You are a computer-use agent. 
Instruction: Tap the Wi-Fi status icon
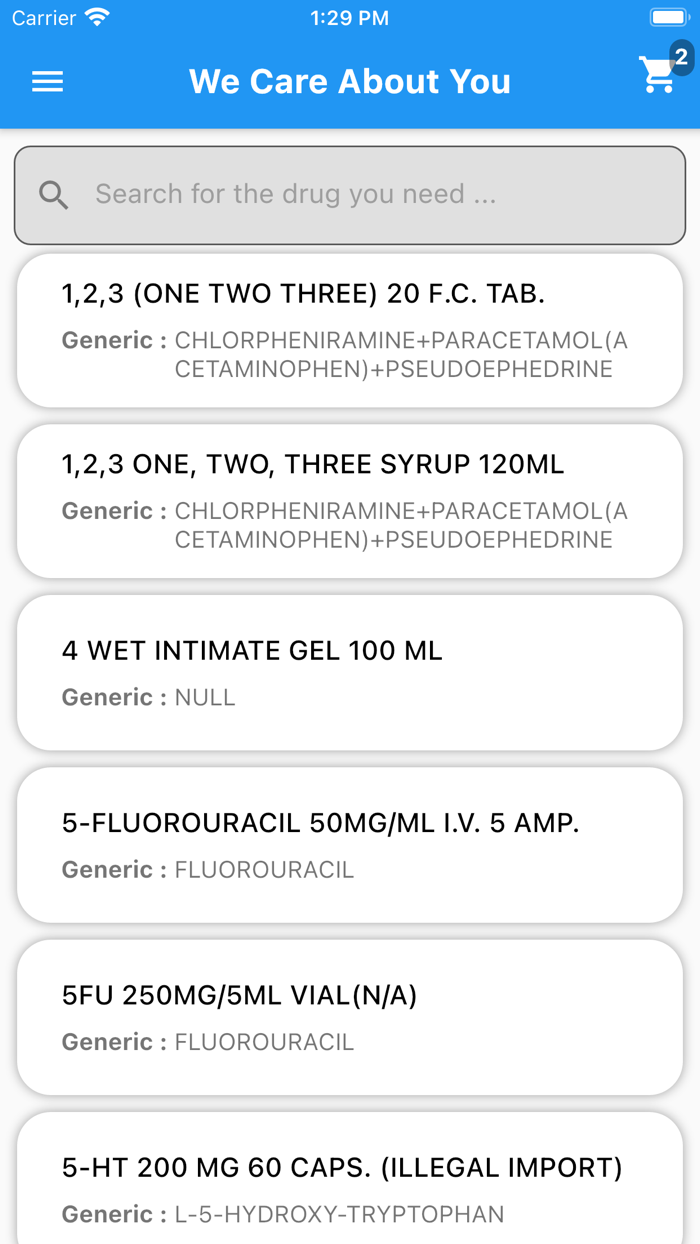97,18
